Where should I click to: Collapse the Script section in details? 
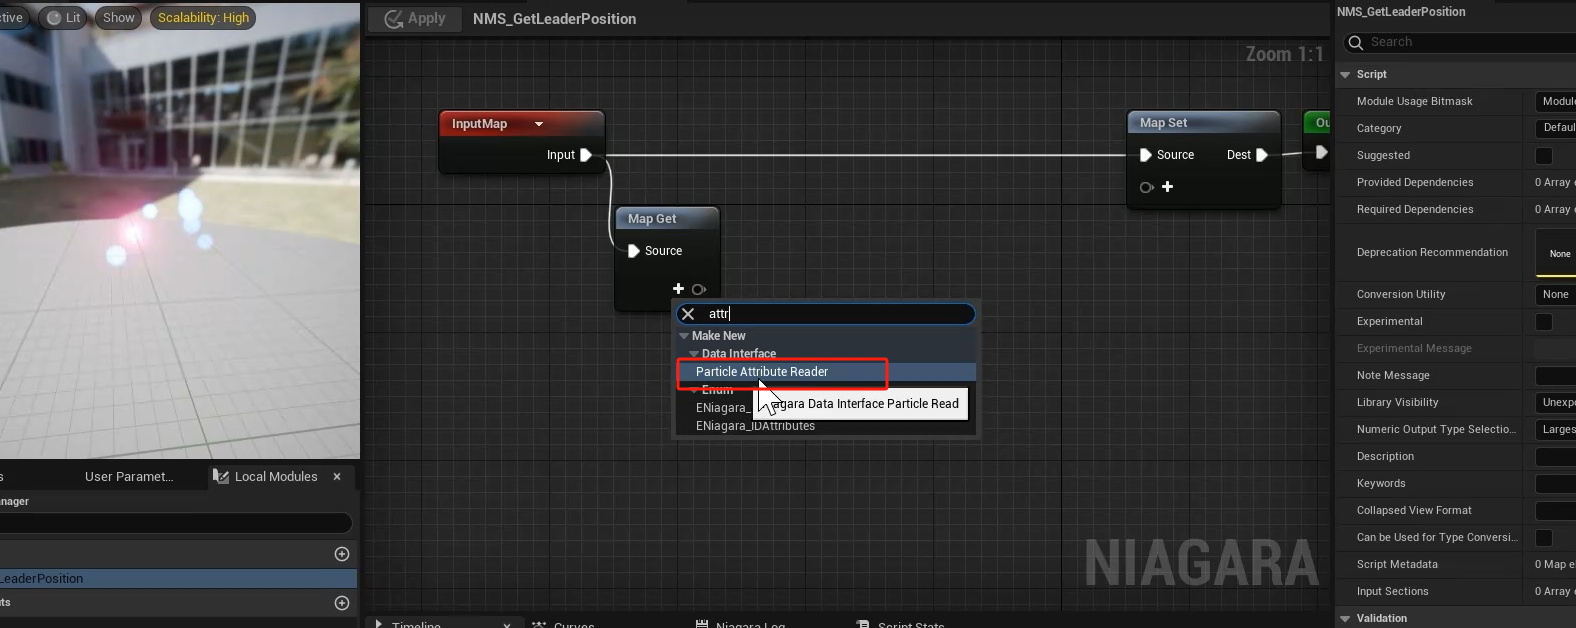click(1345, 75)
